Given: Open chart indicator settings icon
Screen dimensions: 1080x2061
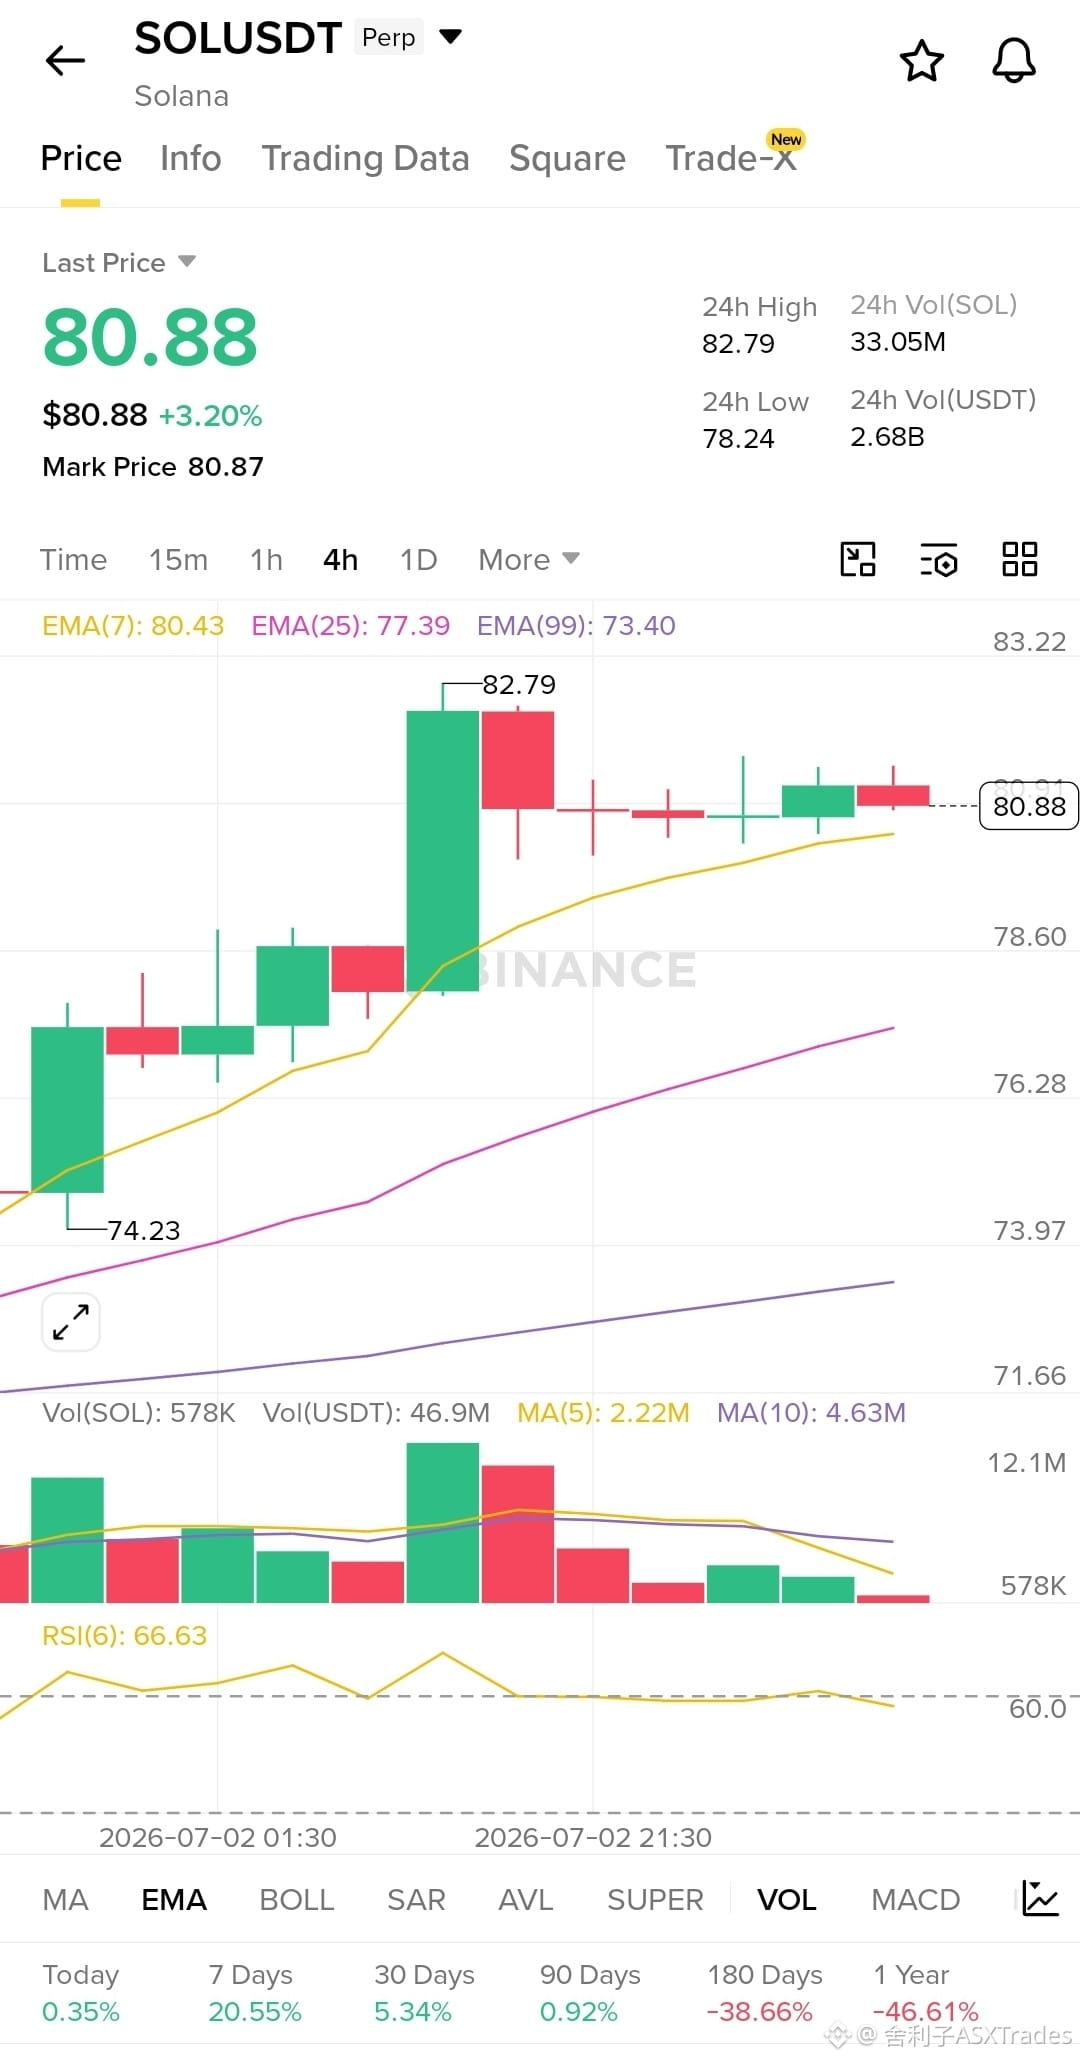Looking at the screenshot, I should coord(938,560).
